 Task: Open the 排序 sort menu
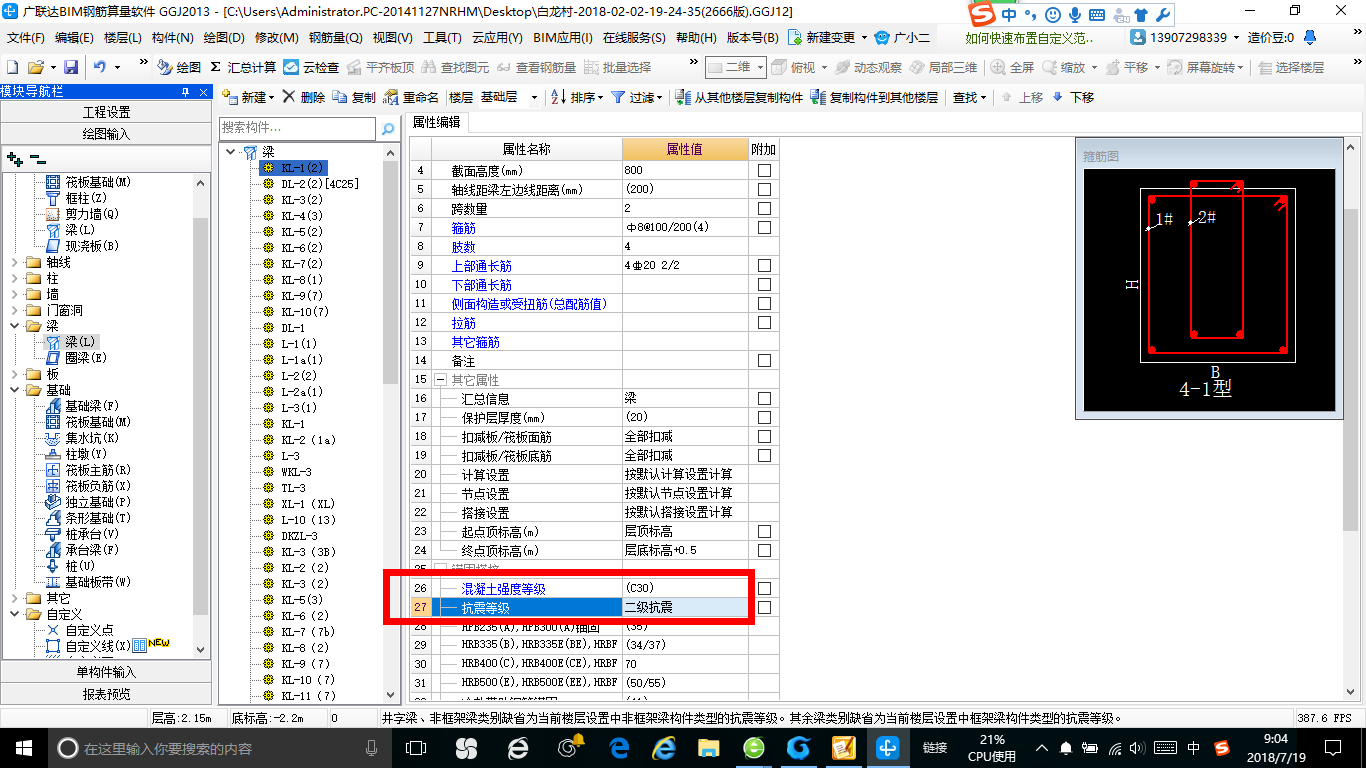(577, 97)
